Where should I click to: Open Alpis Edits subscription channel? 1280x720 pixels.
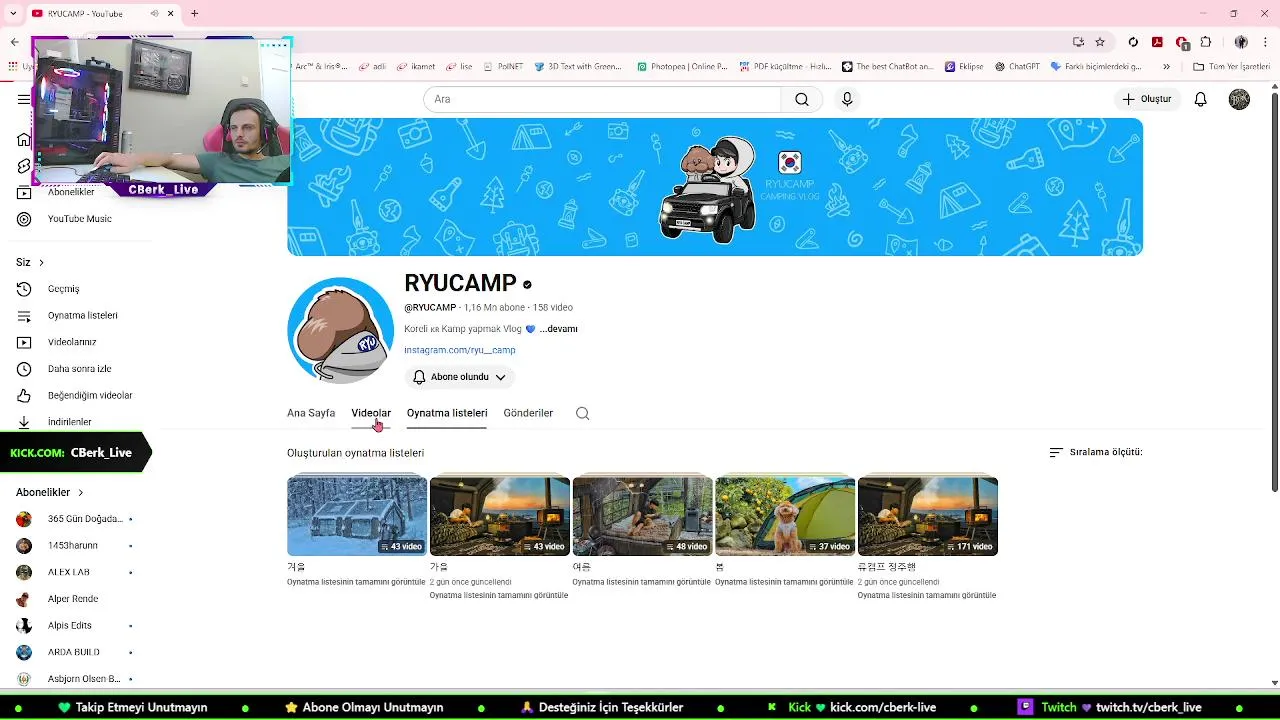[75, 626]
